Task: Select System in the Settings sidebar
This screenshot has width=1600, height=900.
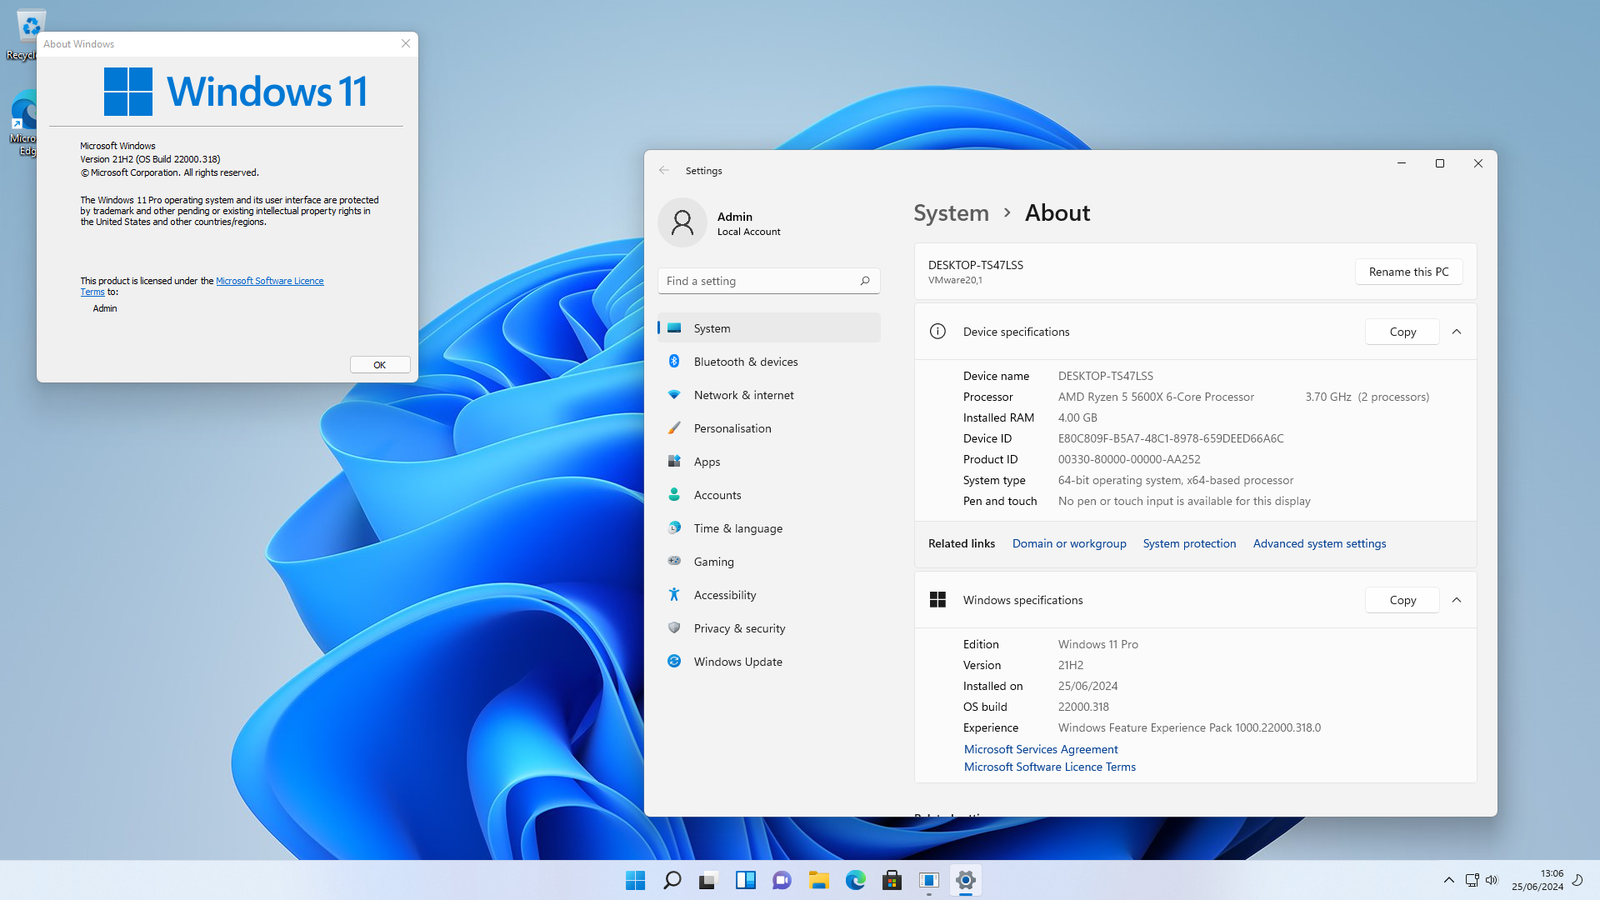Action: coord(769,328)
